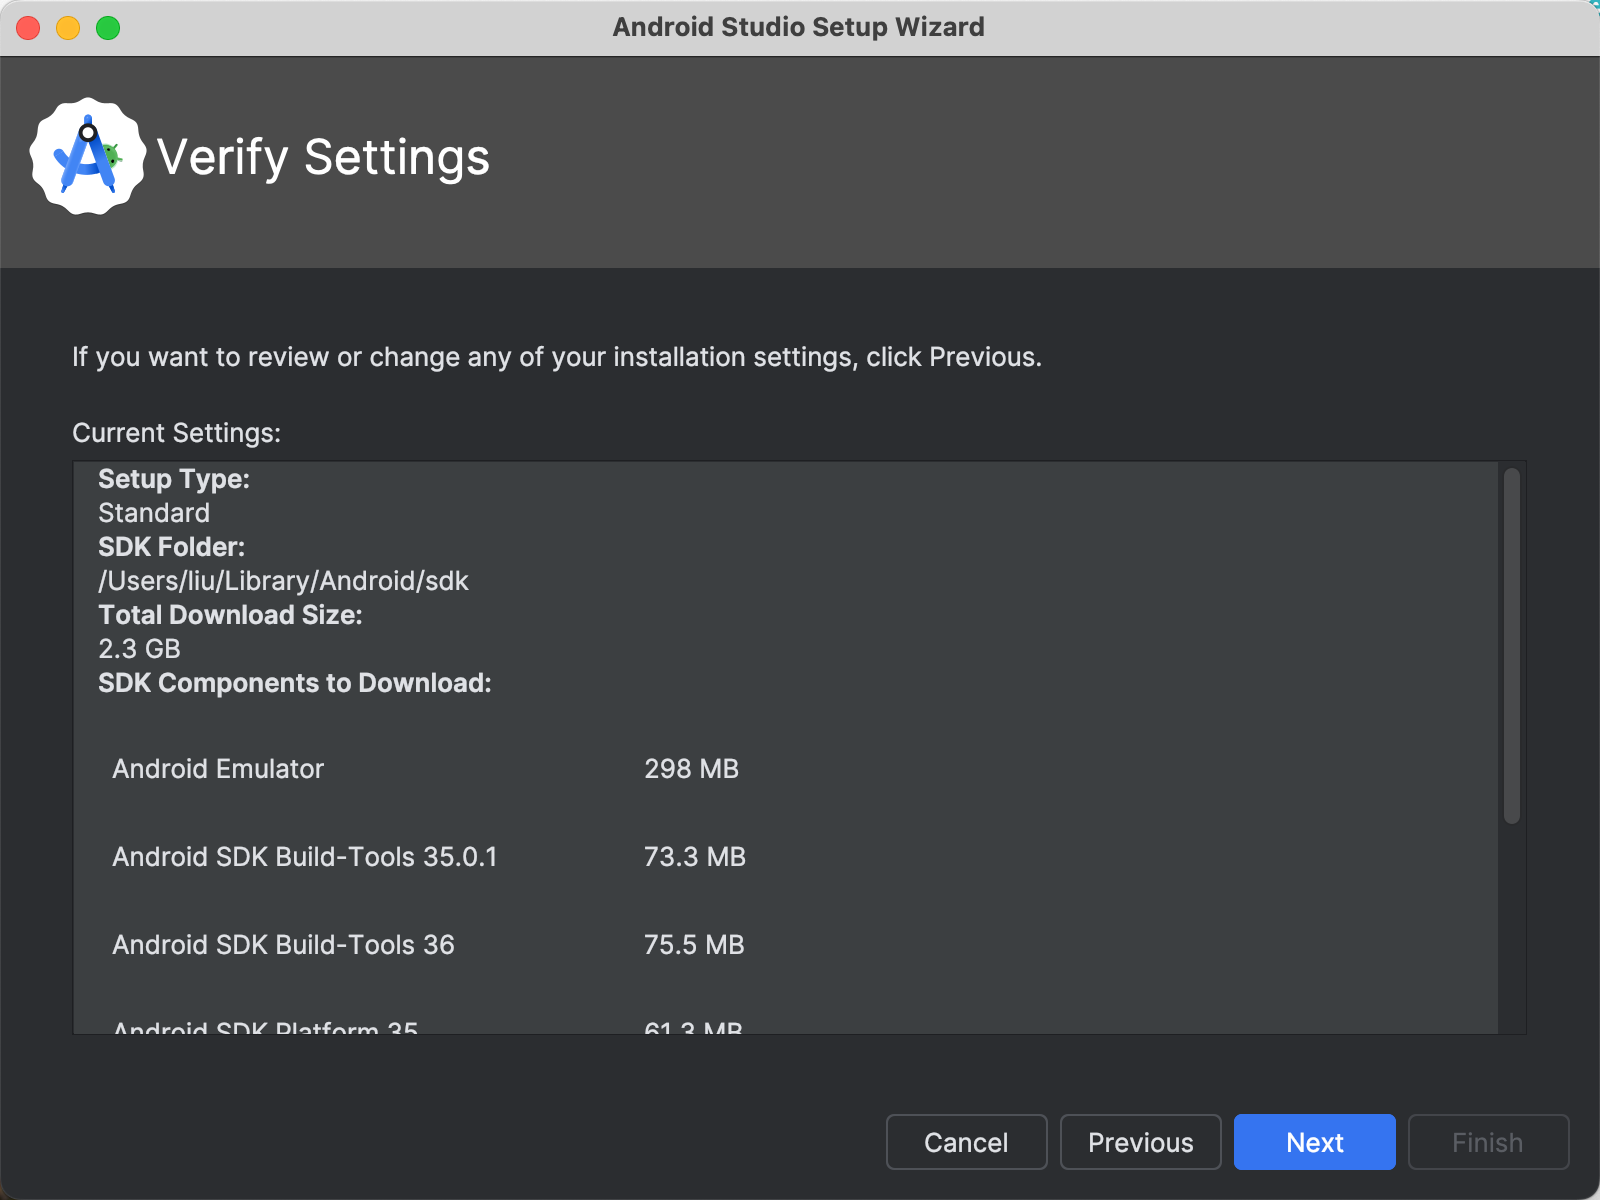Click the settings list vertical scrollbar
The height and width of the screenshot is (1200, 1600).
(1511, 646)
